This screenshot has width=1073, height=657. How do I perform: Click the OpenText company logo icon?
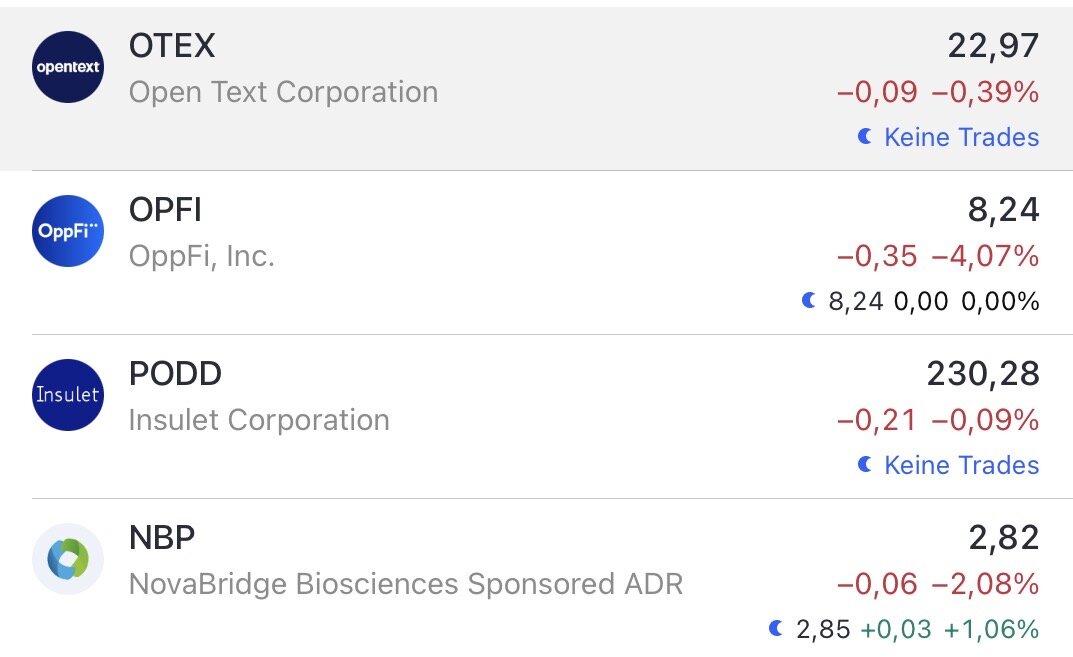pyautogui.click(x=68, y=67)
